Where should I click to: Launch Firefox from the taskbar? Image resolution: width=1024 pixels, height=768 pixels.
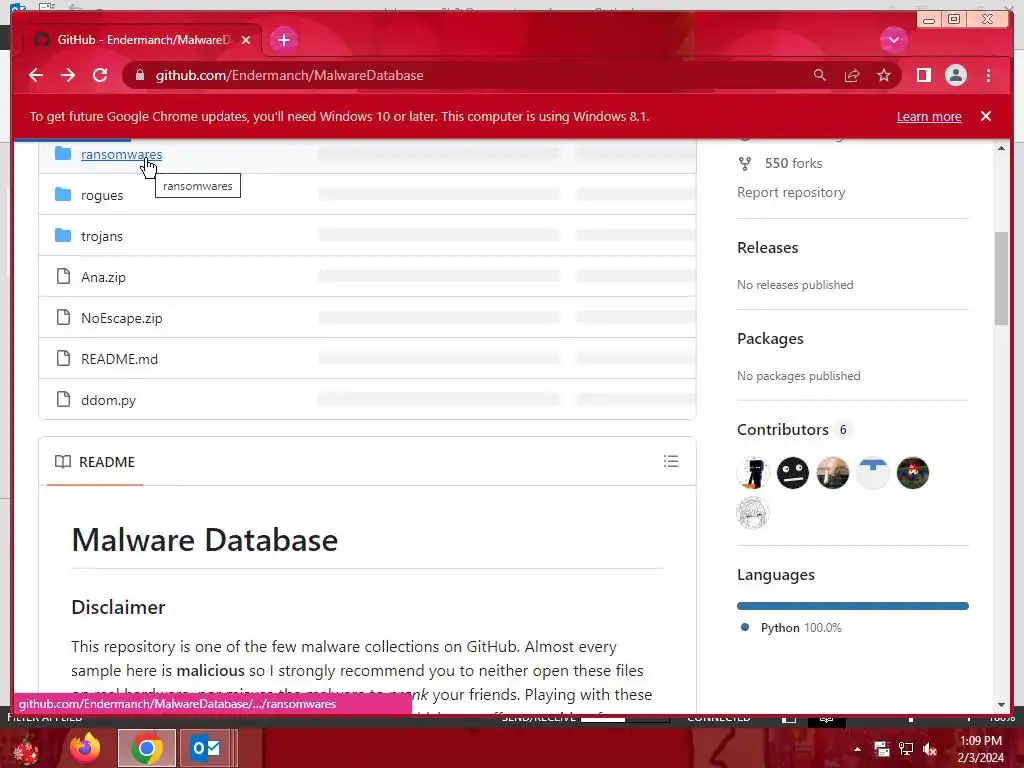click(85, 748)
